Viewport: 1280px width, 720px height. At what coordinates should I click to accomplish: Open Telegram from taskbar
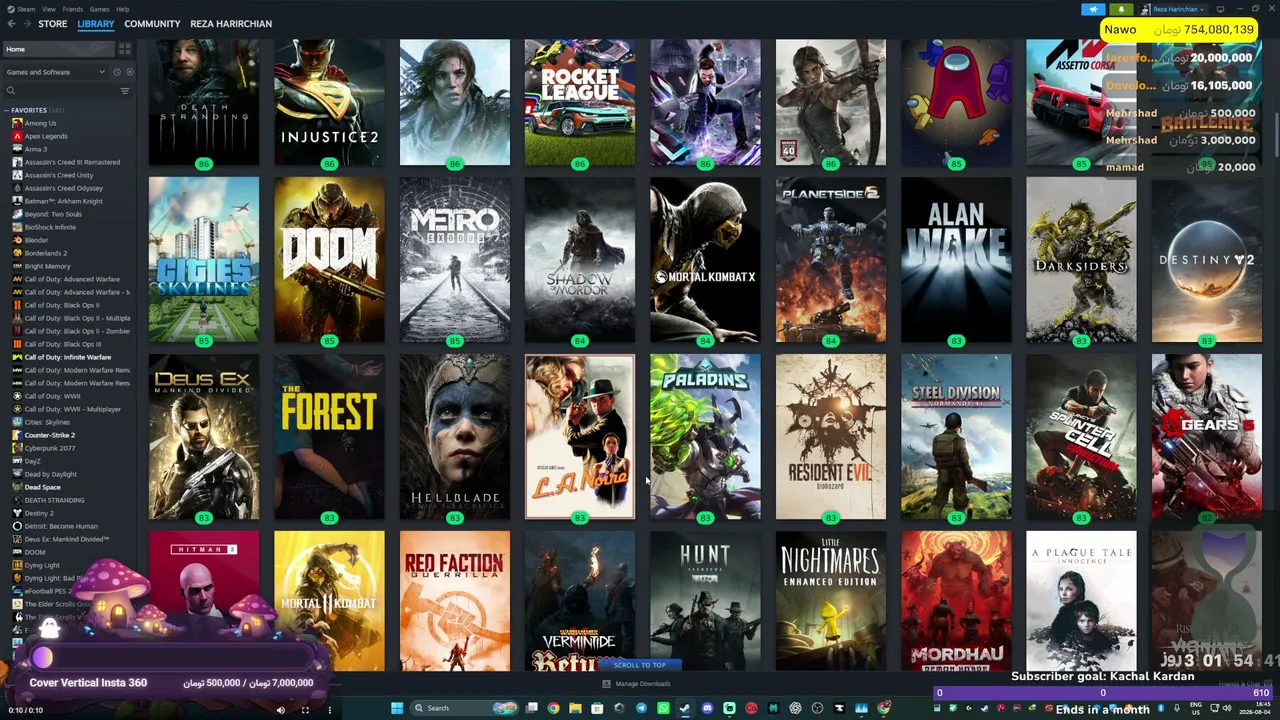pos(641,708)
